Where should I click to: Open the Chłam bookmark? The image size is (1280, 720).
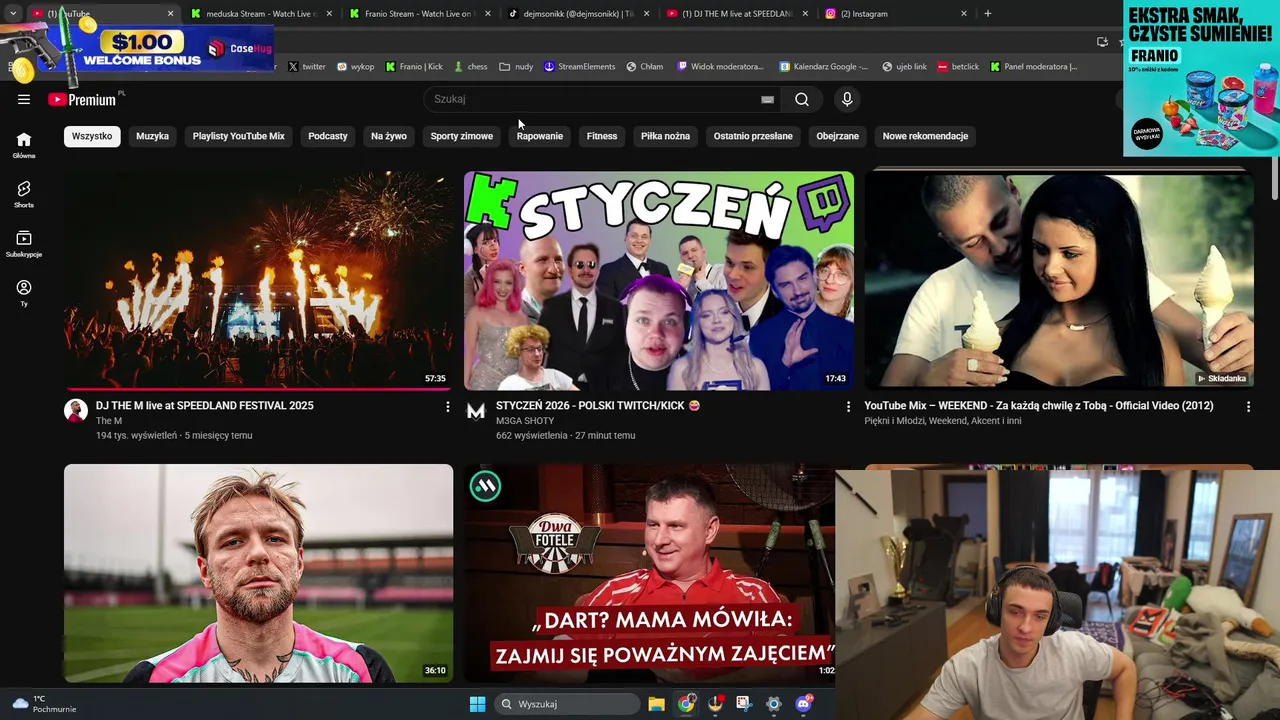coord(645,66)
